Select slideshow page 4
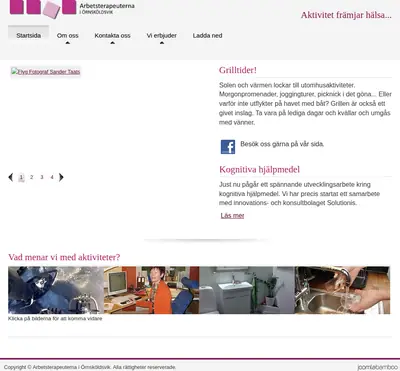400x371 pixels. pyautogui.click(x=52, y=177)
